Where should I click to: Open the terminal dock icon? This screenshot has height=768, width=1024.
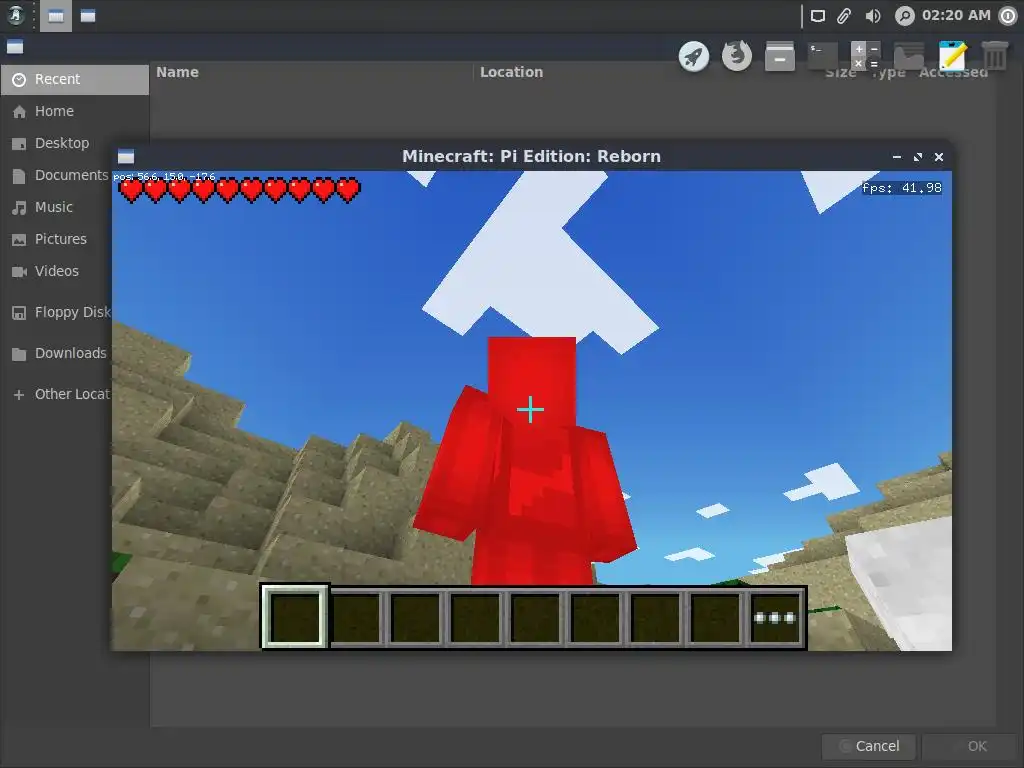click(823, 56)
